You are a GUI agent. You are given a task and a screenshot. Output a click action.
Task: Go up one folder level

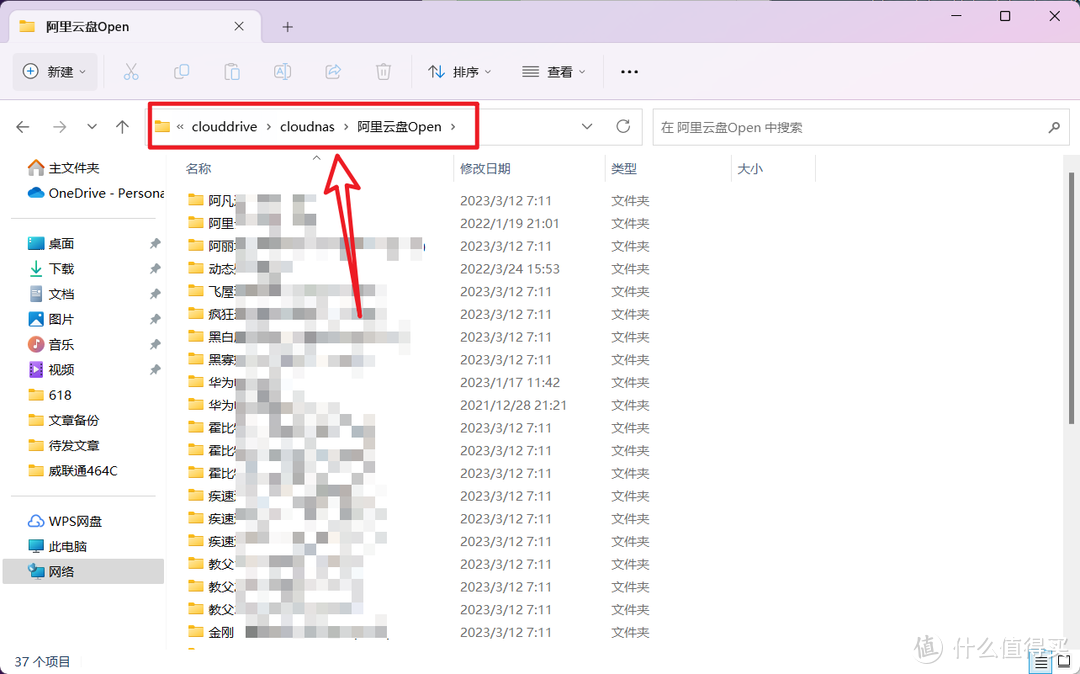122,126
